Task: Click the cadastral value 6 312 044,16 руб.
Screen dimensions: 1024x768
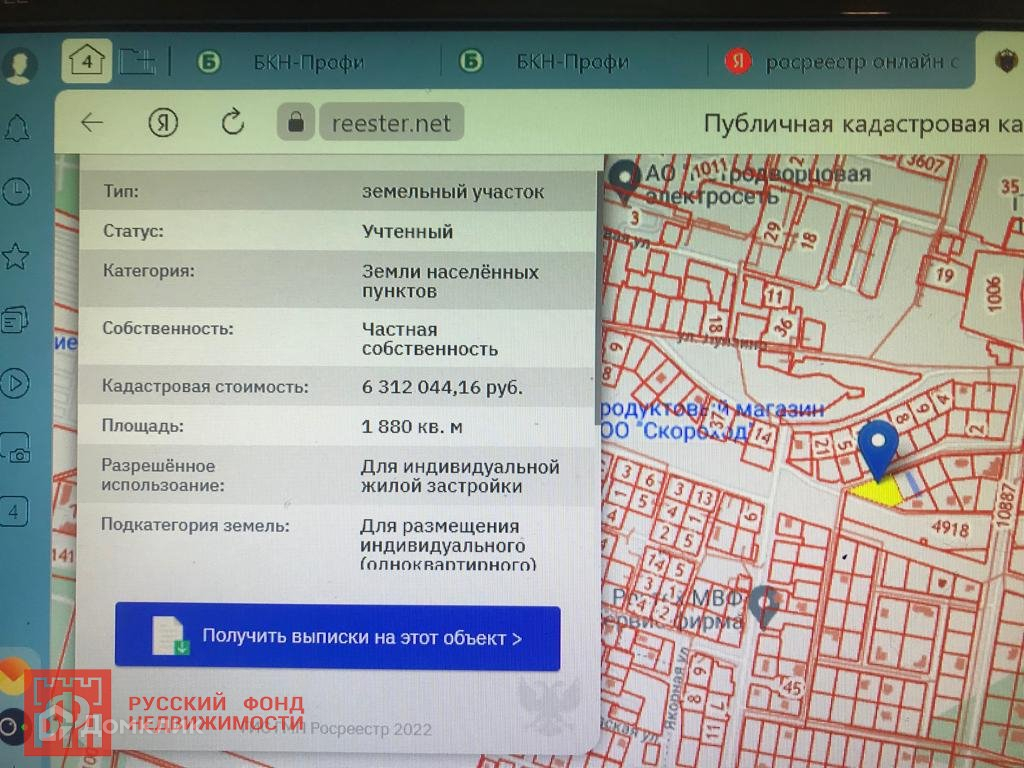Action: [x=442, y=387]
